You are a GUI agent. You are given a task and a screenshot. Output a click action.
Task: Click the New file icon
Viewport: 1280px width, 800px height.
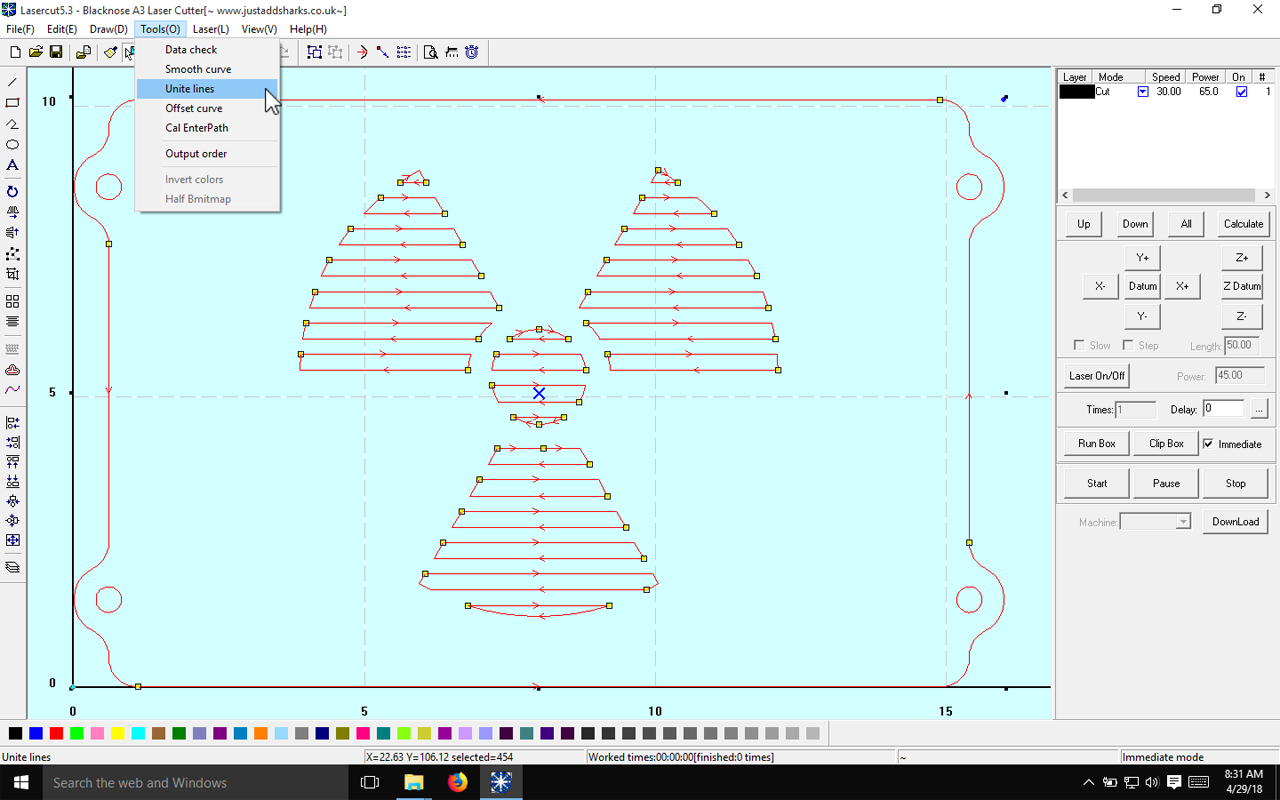(x=15, y=52)
